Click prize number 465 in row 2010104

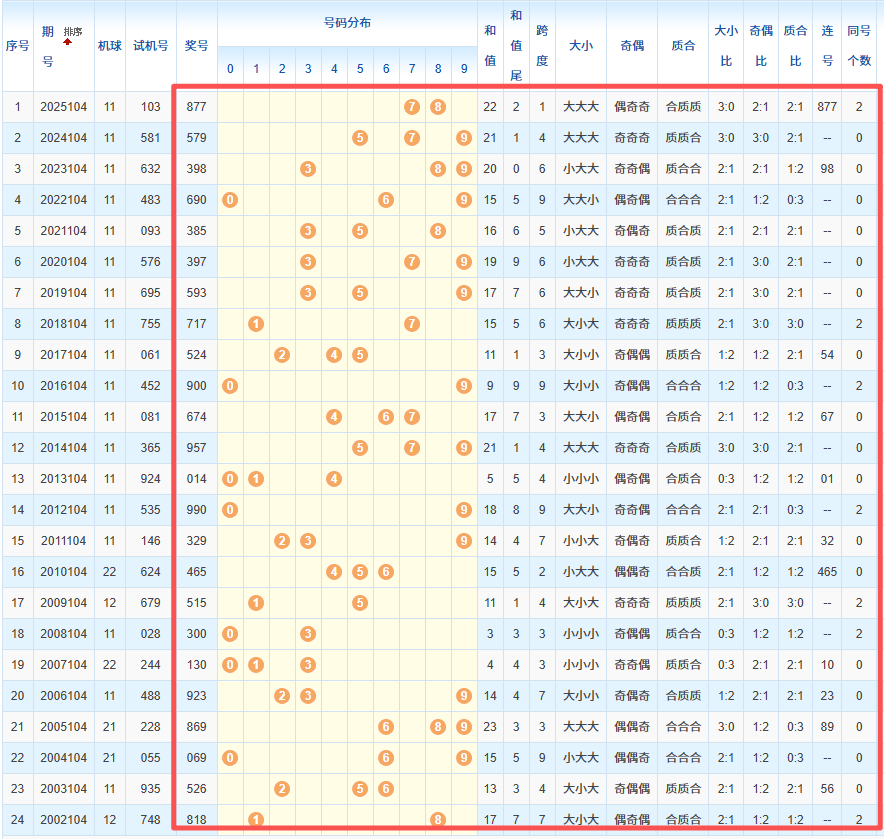(196, 572)
